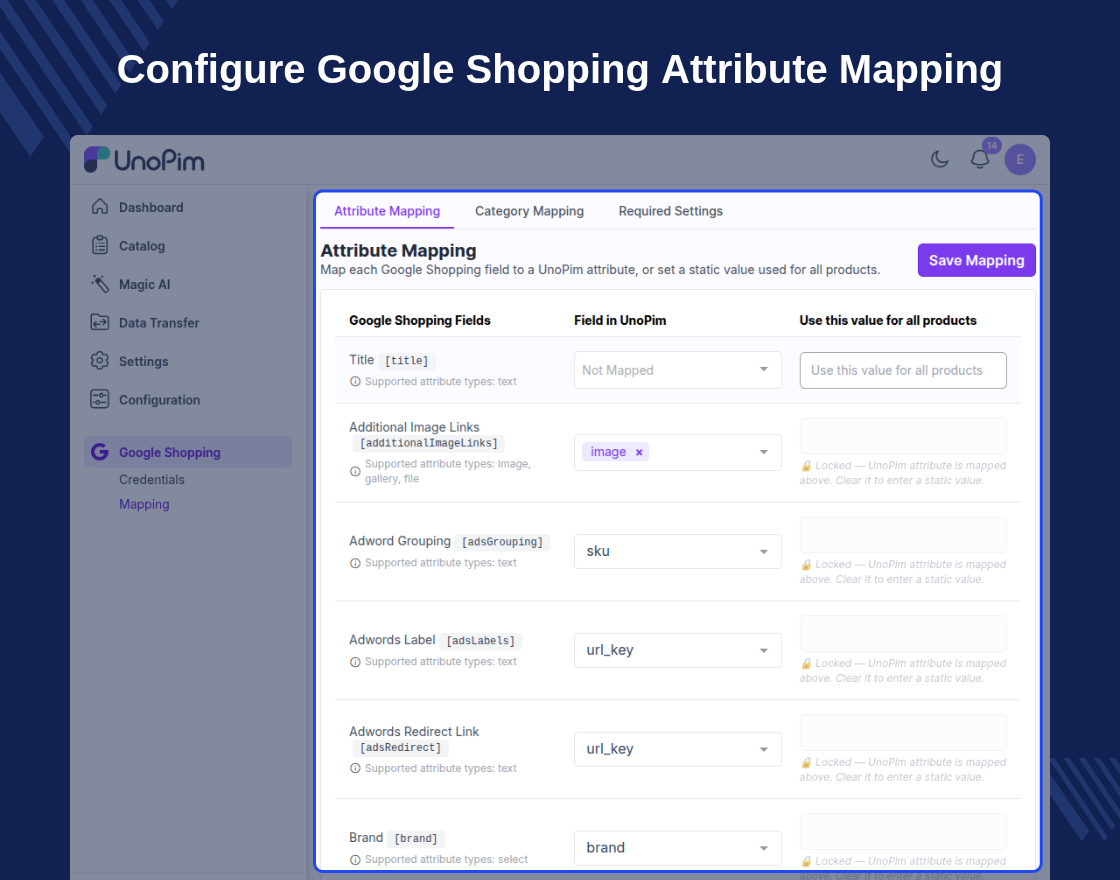Click locked static value field for Adword Grouping
The height and width of the screenshot is (880, 1120).
tap(903, 535)
